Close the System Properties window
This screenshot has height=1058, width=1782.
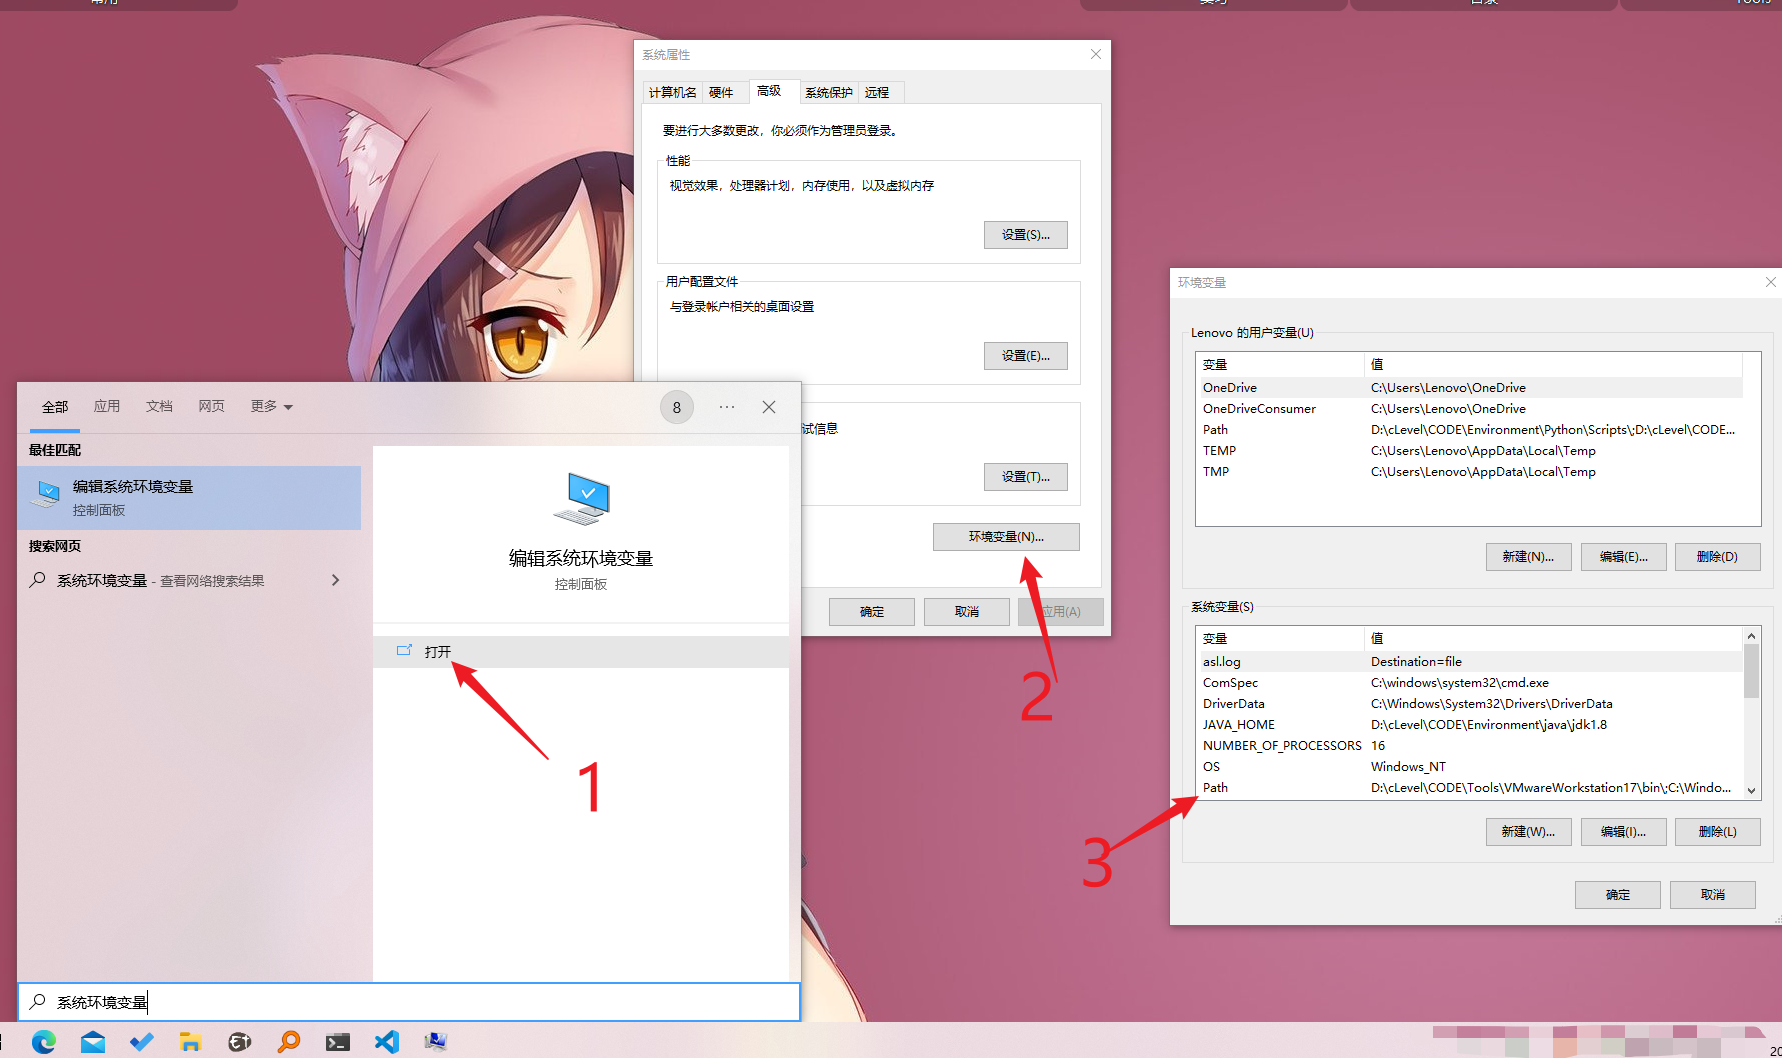click(1096, 54)
